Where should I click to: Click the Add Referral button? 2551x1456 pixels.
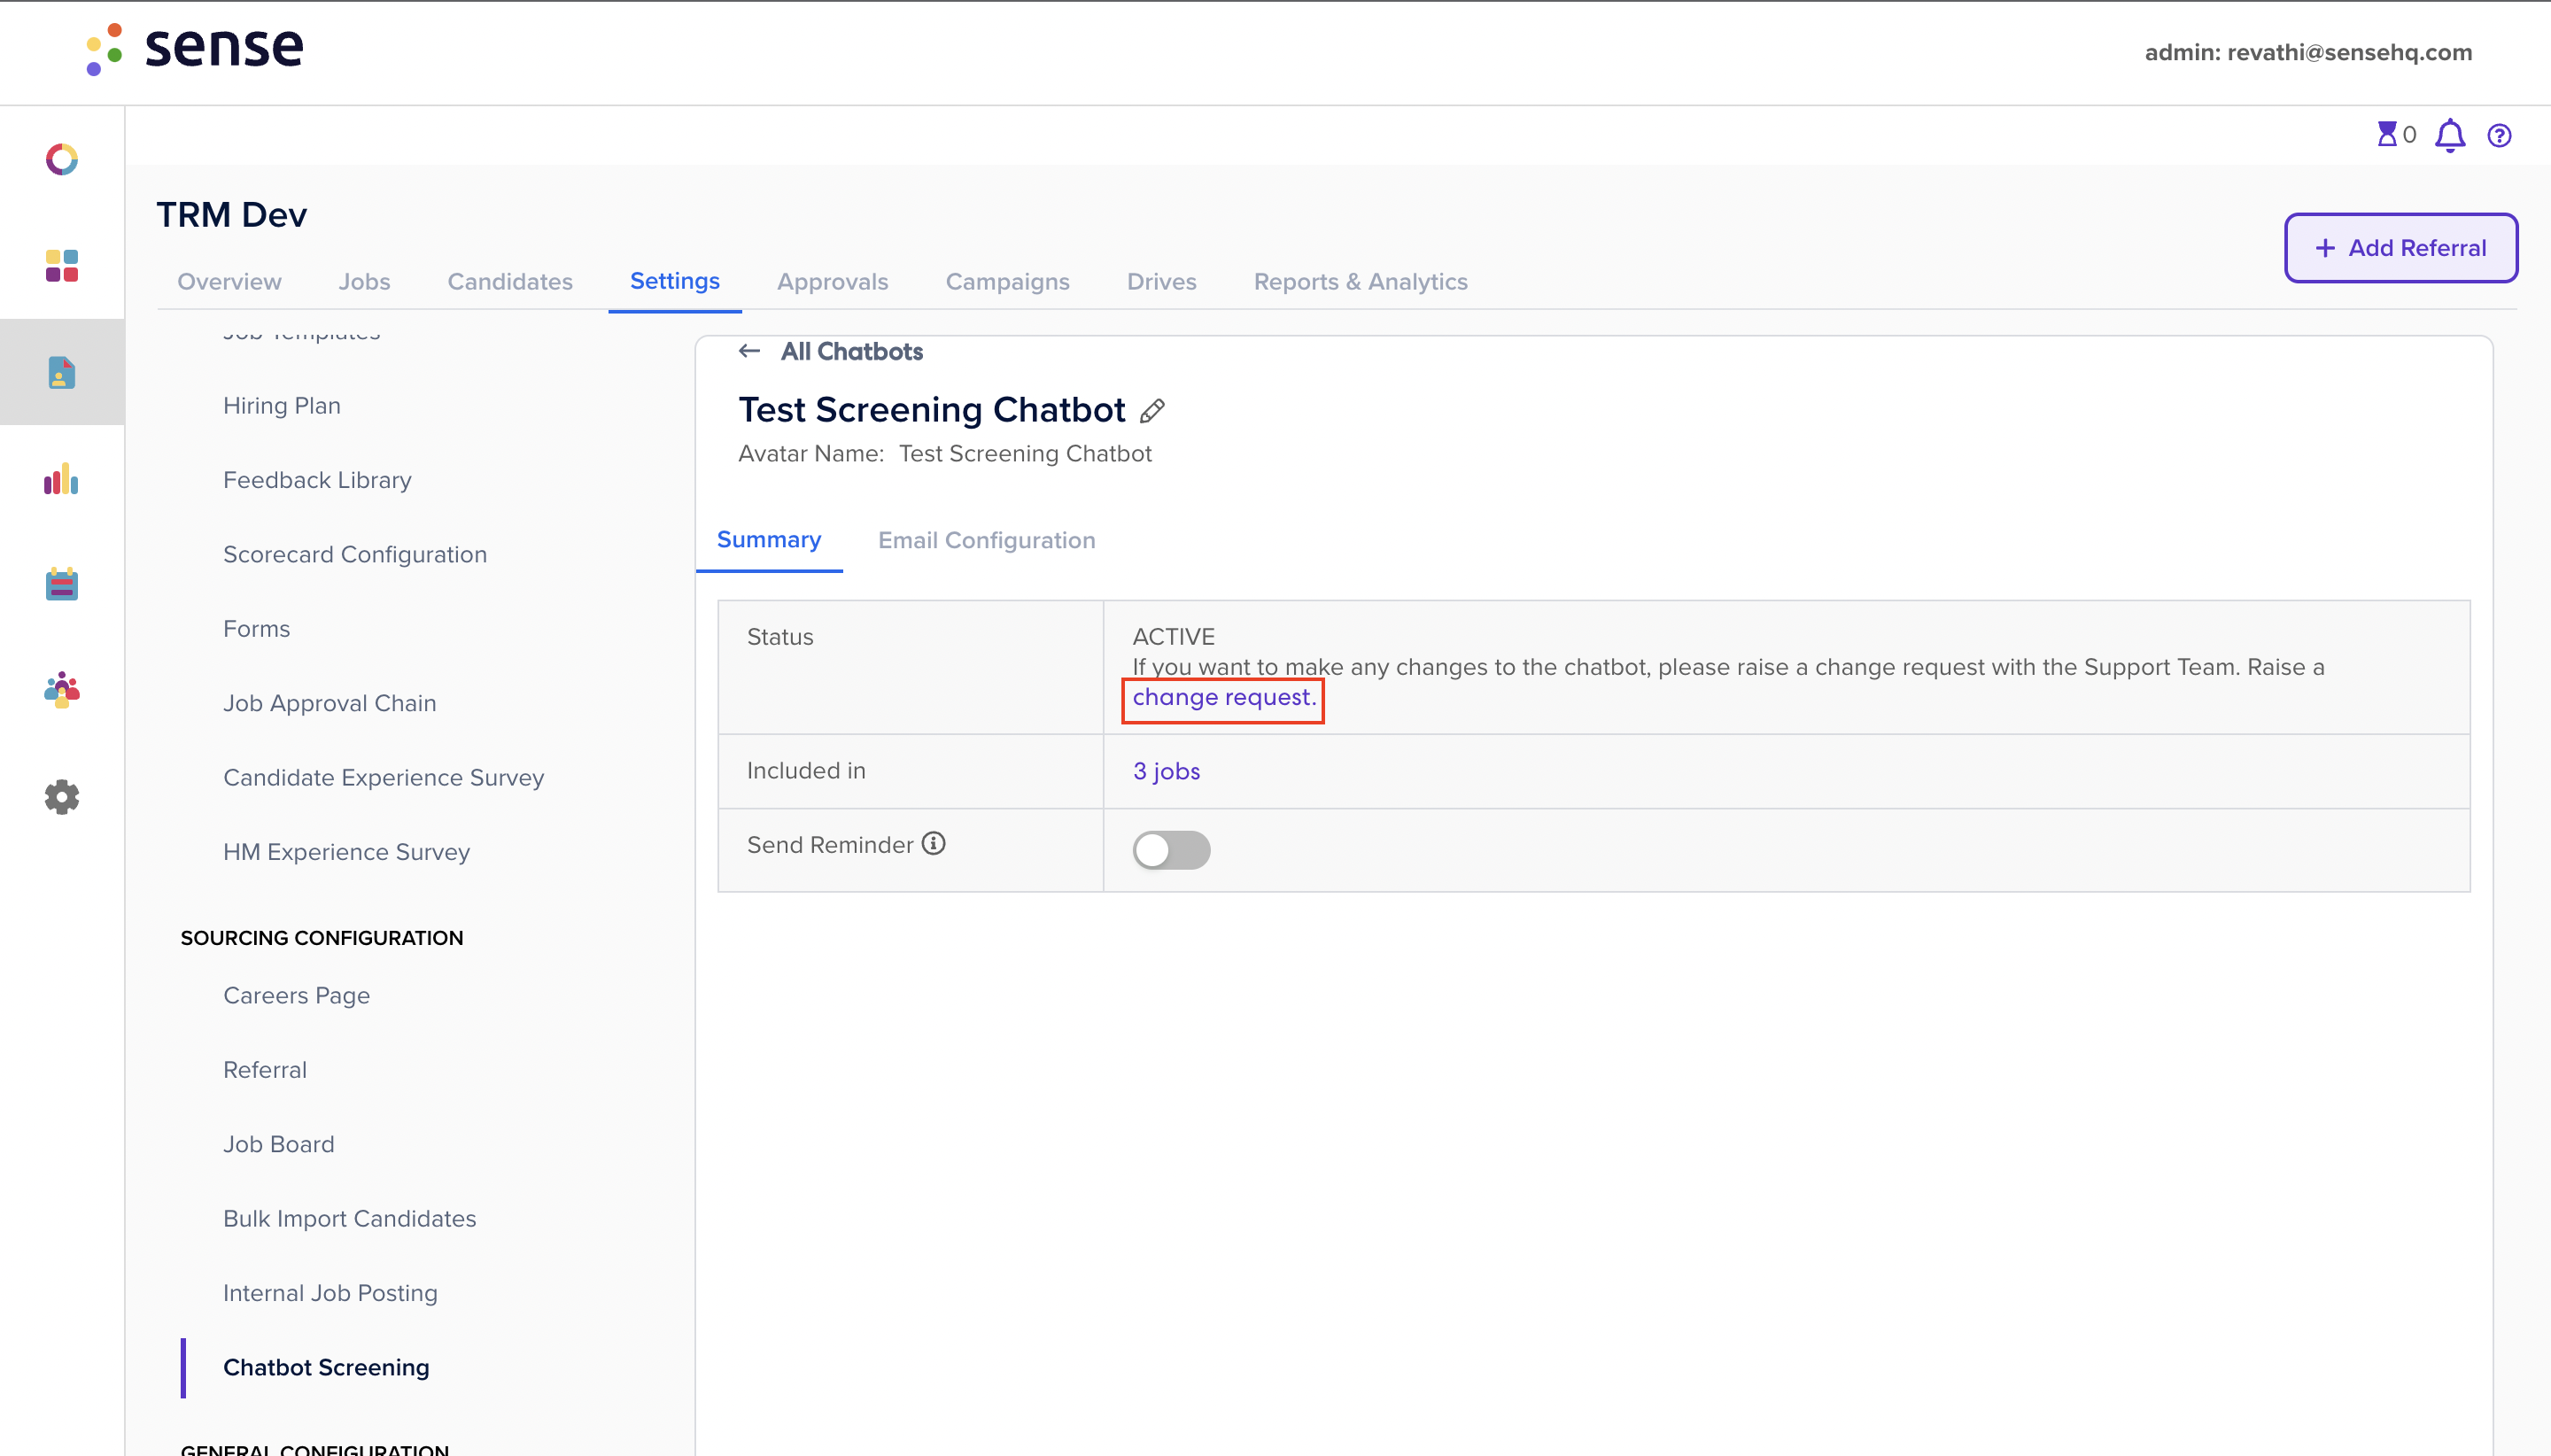pos(2401,248)
